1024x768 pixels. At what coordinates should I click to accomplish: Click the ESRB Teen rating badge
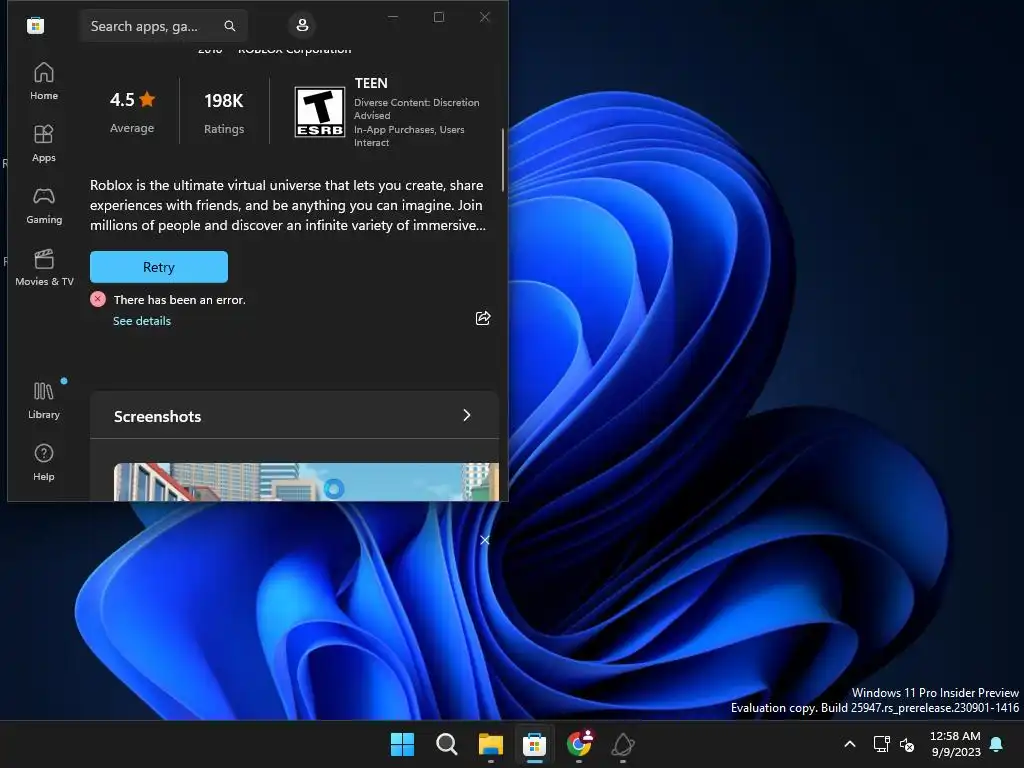tap(319, 112)
